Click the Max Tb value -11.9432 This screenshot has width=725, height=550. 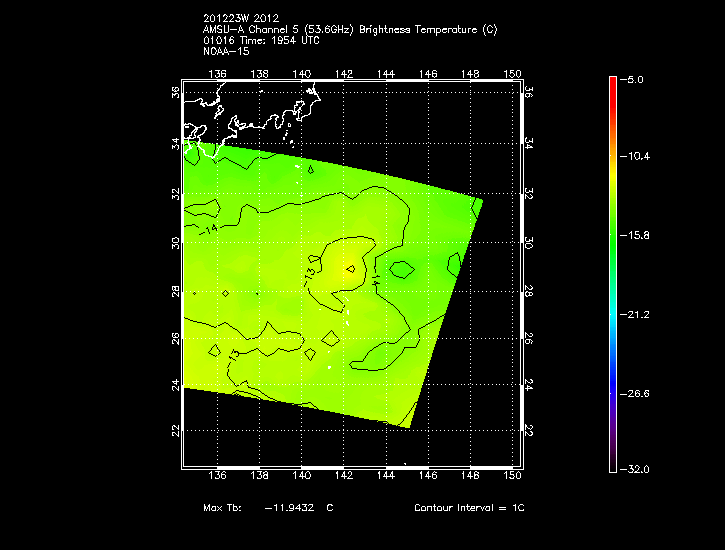tap(289, 508)
